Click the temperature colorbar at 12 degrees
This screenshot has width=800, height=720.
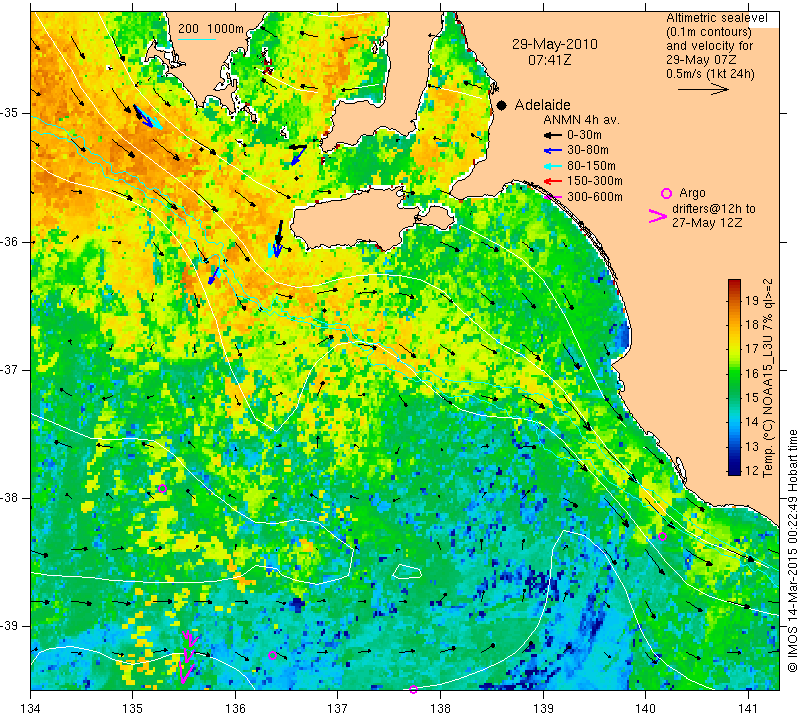pyautogui.click(x=734, y=470)
